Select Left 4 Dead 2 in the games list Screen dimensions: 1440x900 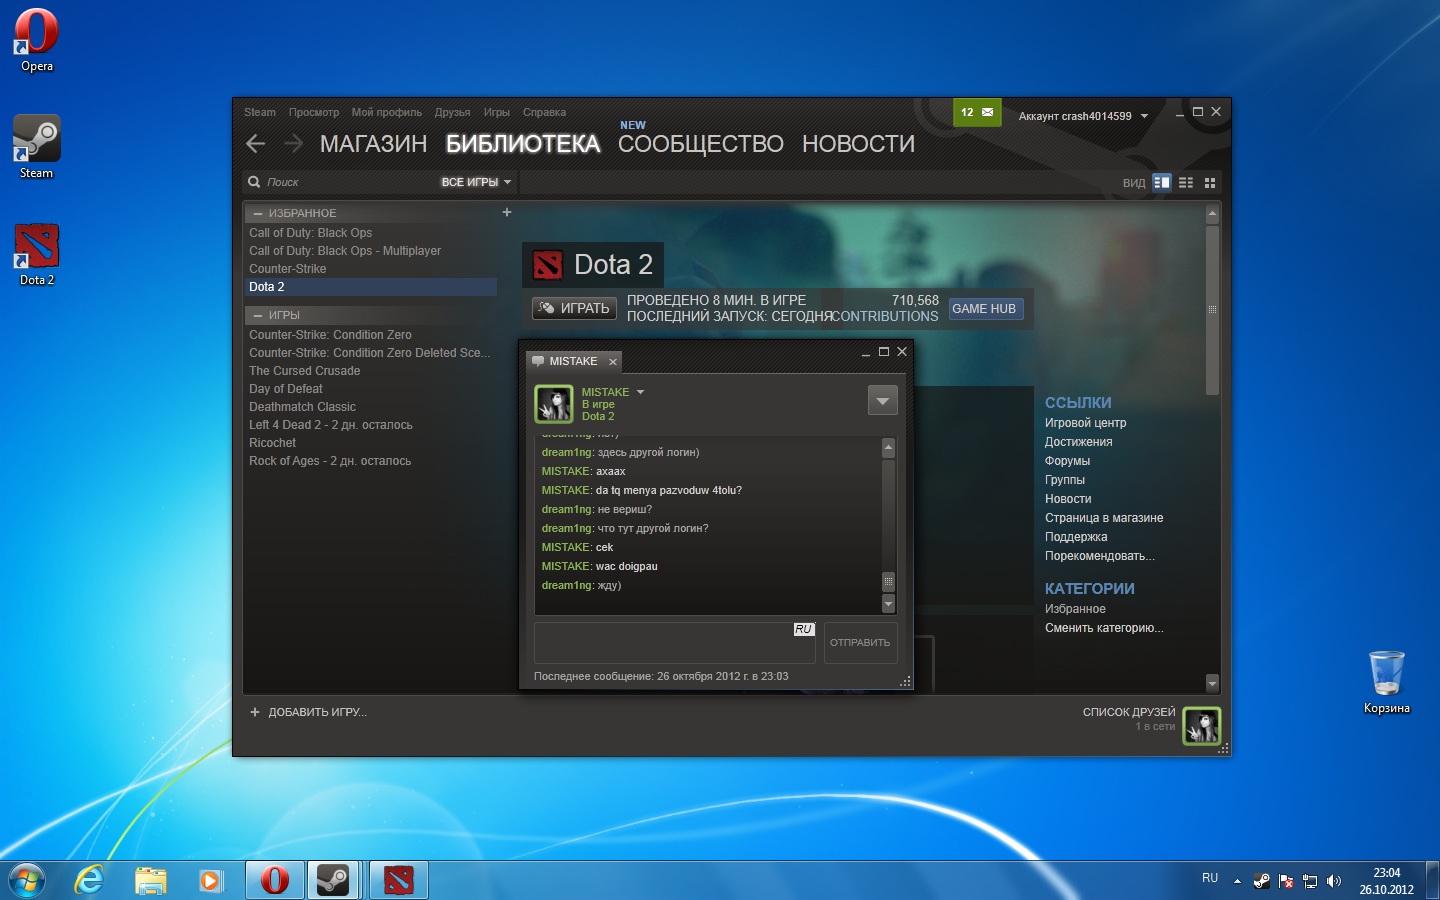click(370, 425)
